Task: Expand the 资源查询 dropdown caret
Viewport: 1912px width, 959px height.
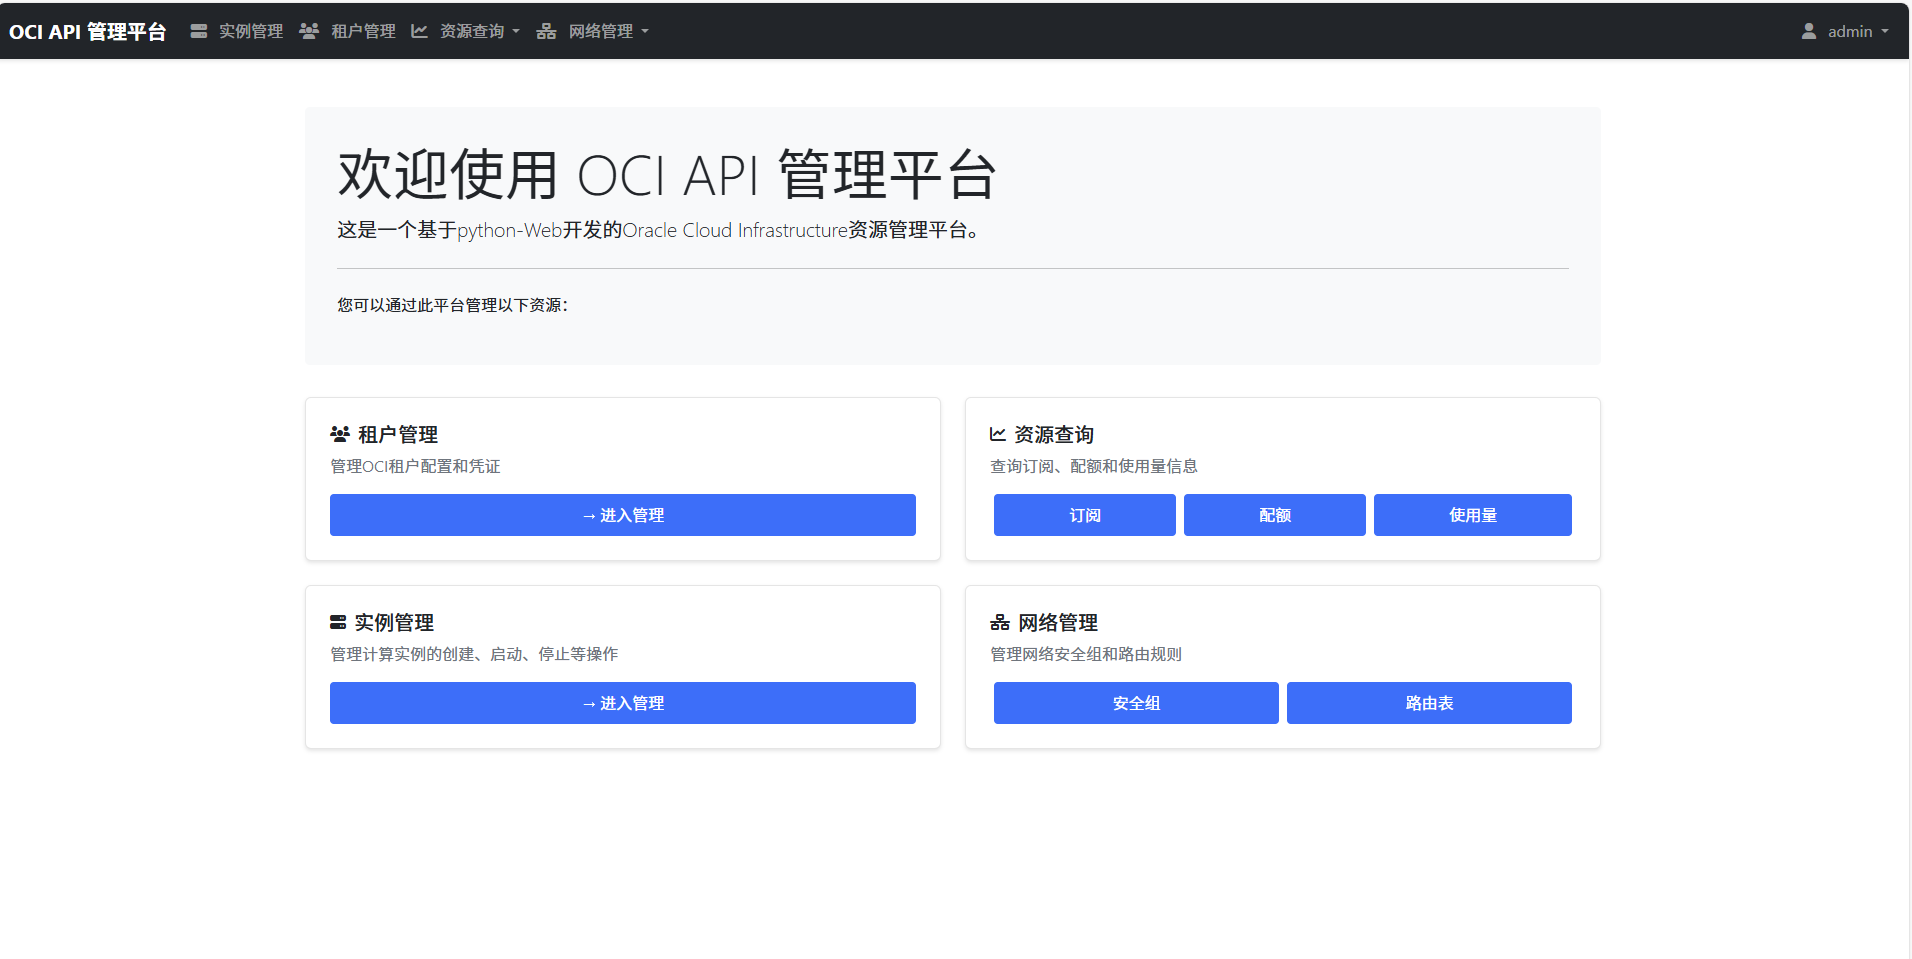Action: tap(516, 32)
